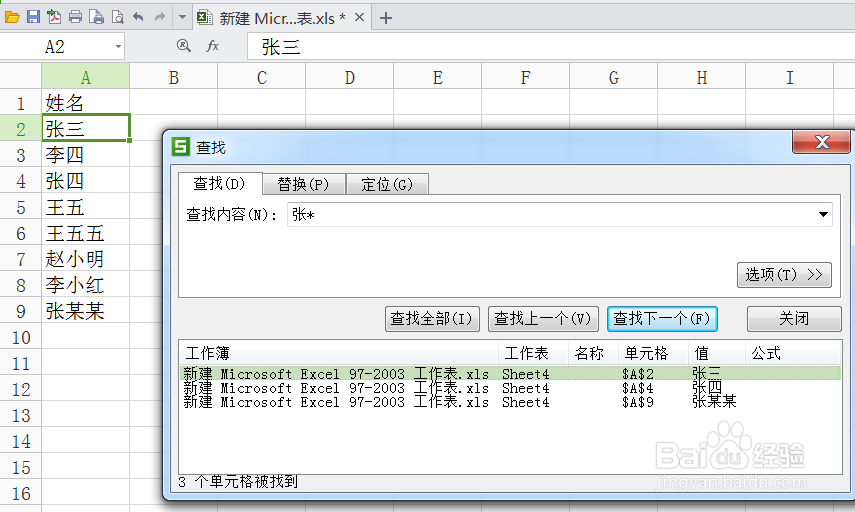Click the 值 results column header

(x=716, y=353)
